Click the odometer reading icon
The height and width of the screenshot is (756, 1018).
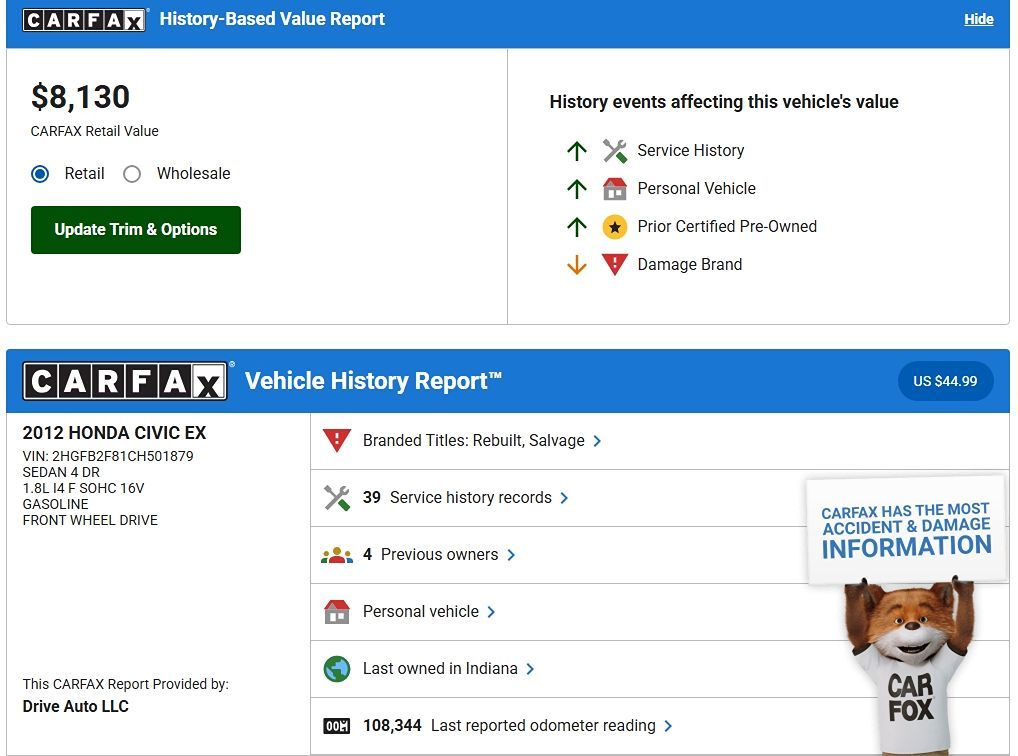point(337,726)
